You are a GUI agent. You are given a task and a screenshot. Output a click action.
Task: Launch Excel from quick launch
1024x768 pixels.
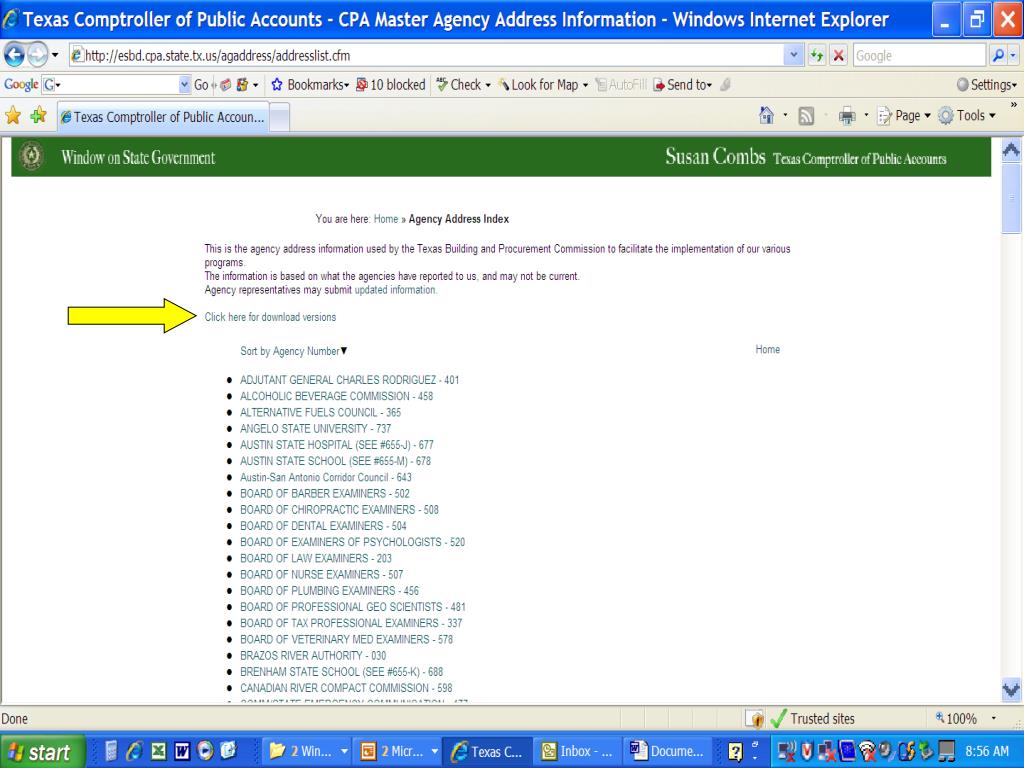click(x=159, y=751)
